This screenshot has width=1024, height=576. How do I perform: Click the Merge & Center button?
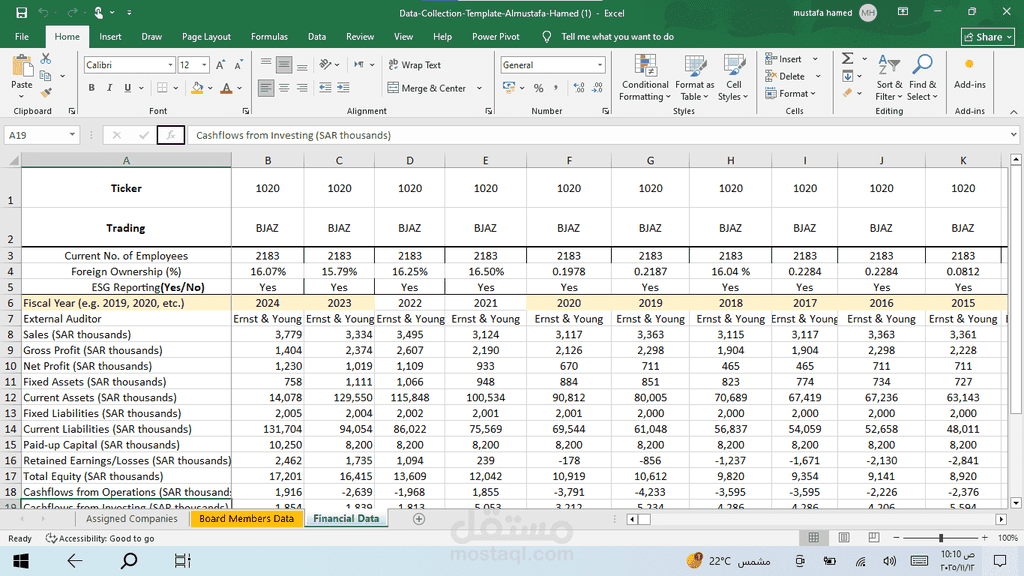tap(427, 88)
